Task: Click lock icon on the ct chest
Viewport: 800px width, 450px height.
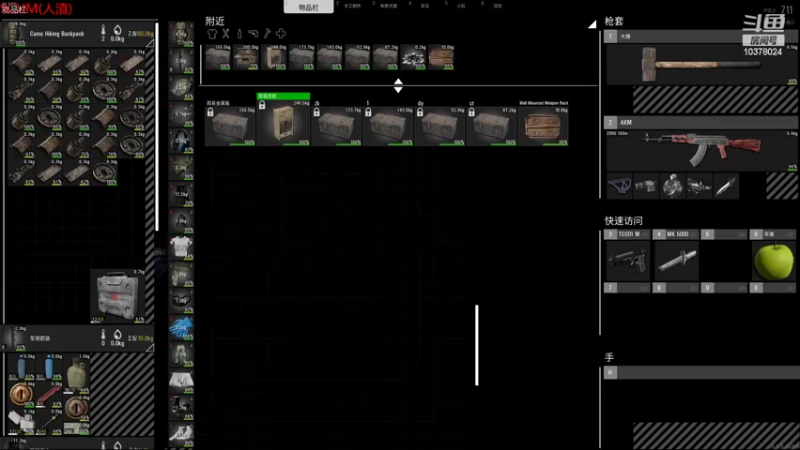Action: point(471,112)
